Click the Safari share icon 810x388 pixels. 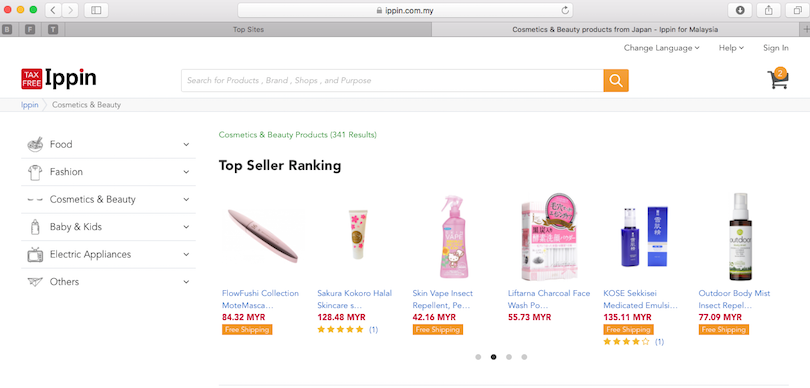pos(769,10)
